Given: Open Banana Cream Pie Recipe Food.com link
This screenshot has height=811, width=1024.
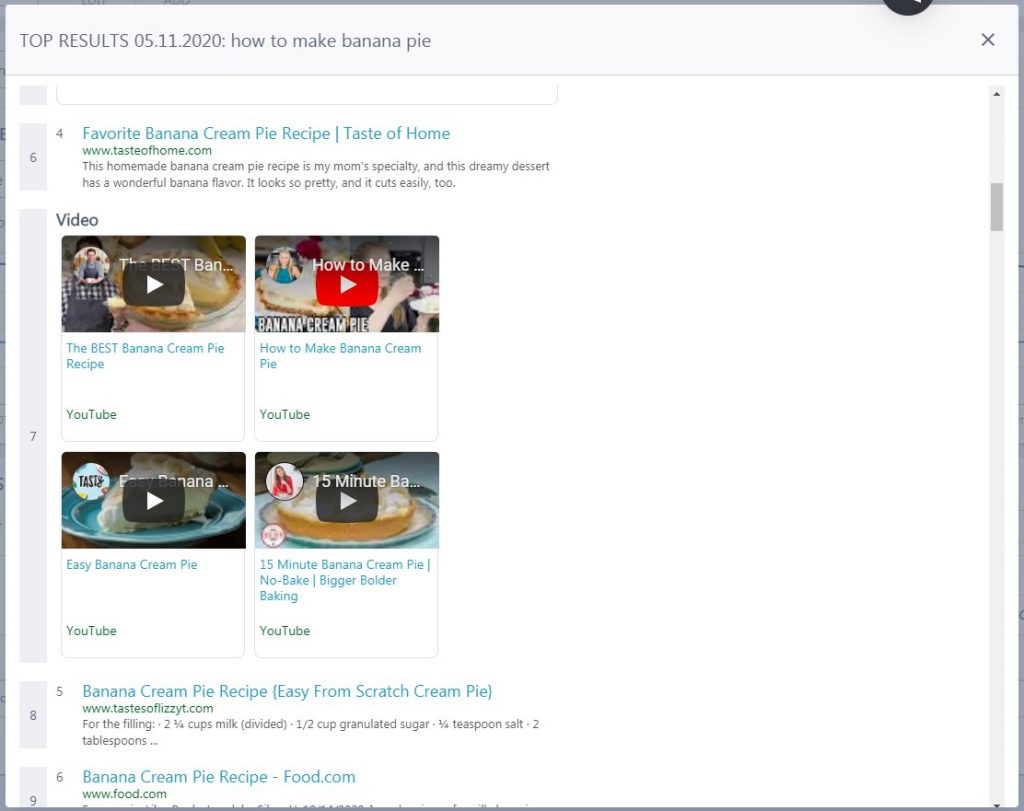Looking at the screenshot, I should [219, 776].
